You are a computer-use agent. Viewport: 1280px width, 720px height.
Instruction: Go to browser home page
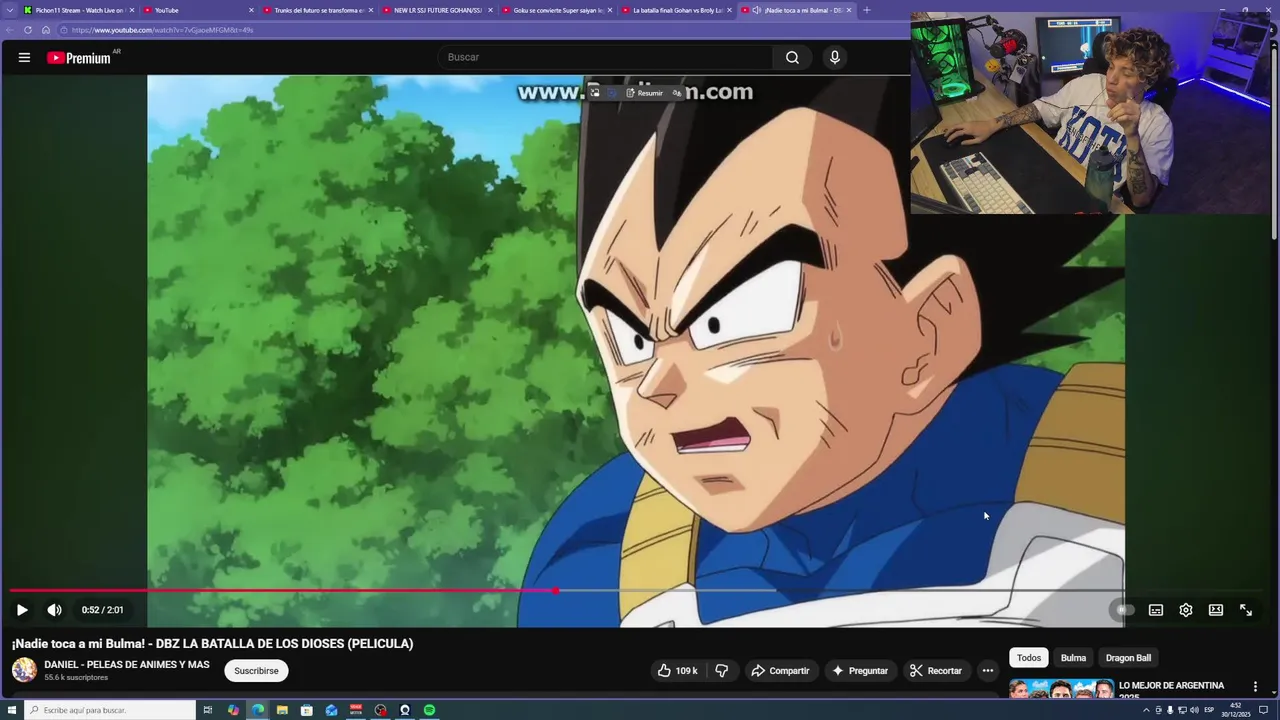click(46, 30)
